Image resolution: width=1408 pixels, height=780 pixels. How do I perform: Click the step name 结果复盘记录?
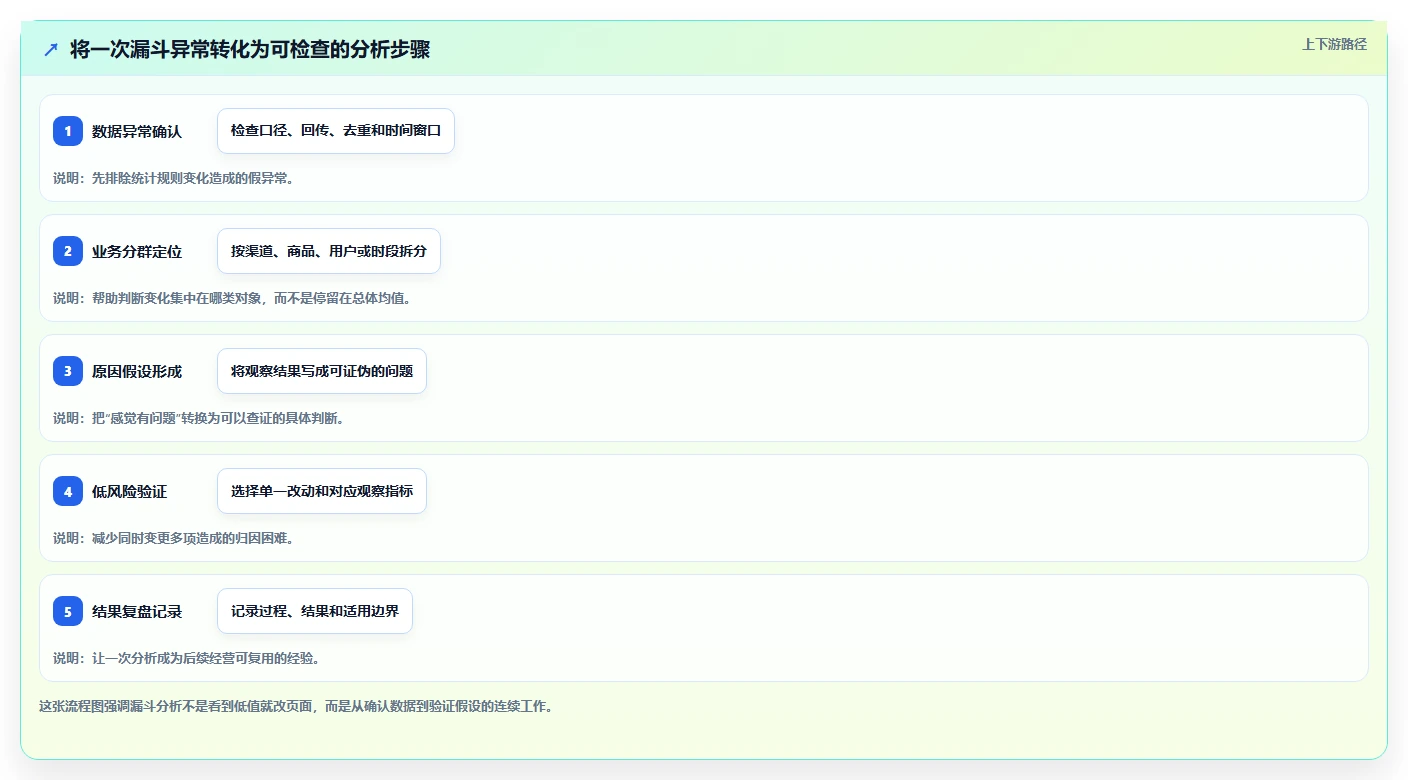pyautogui.click(x=137, y=611)
